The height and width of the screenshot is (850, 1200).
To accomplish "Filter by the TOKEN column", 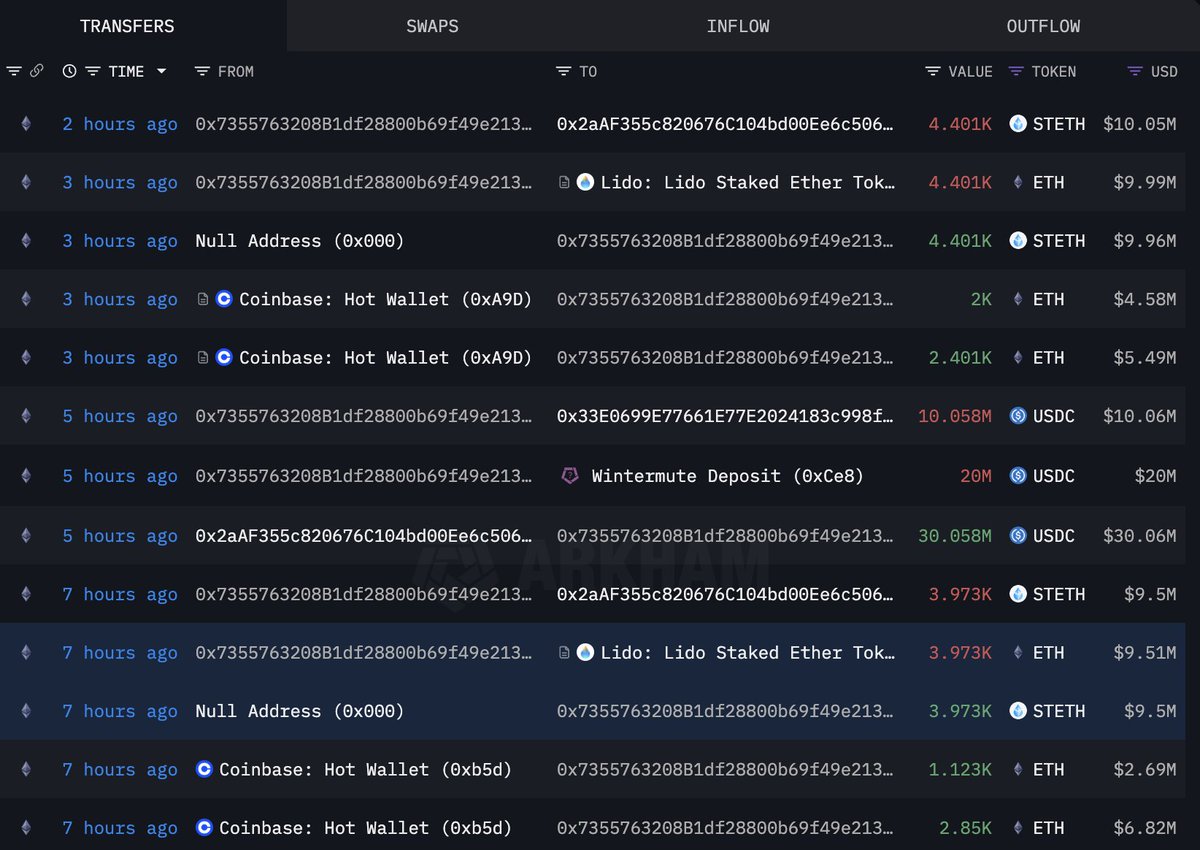I will 1016,71.
